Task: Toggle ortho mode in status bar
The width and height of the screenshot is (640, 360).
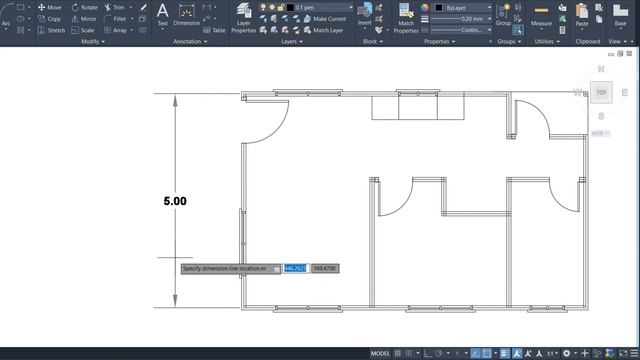Action: tap(427, 353)
